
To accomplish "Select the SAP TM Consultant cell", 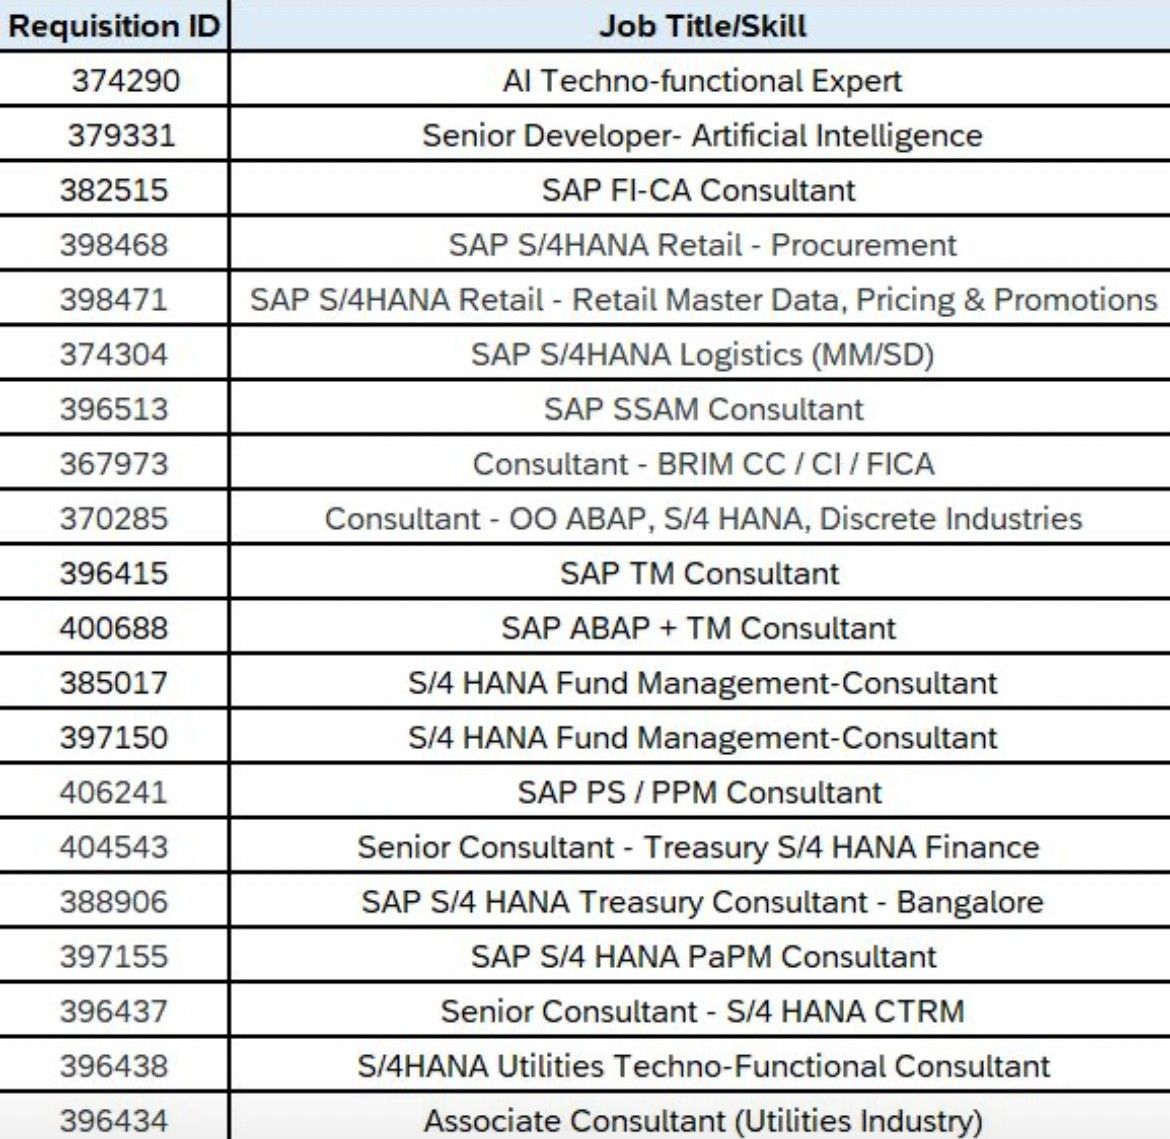I will pyautogui.click(x=701, y=572).
